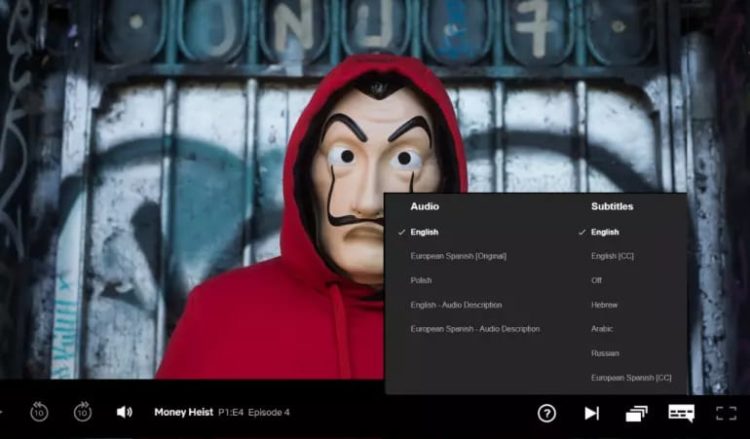Select European Spanish - Audio Description
The image size is (750, 439).
(475, 329)
